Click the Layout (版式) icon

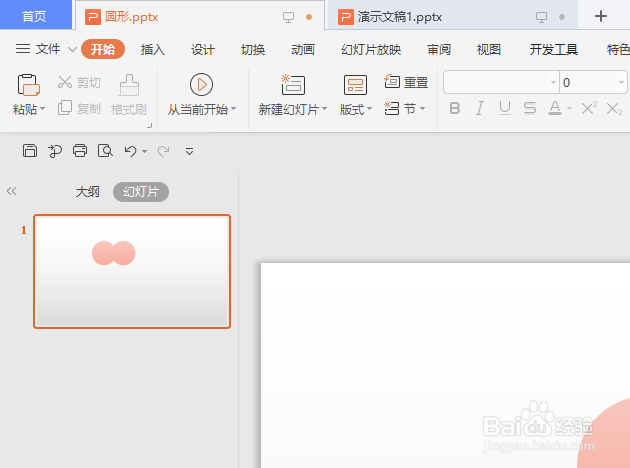point(355,85)
